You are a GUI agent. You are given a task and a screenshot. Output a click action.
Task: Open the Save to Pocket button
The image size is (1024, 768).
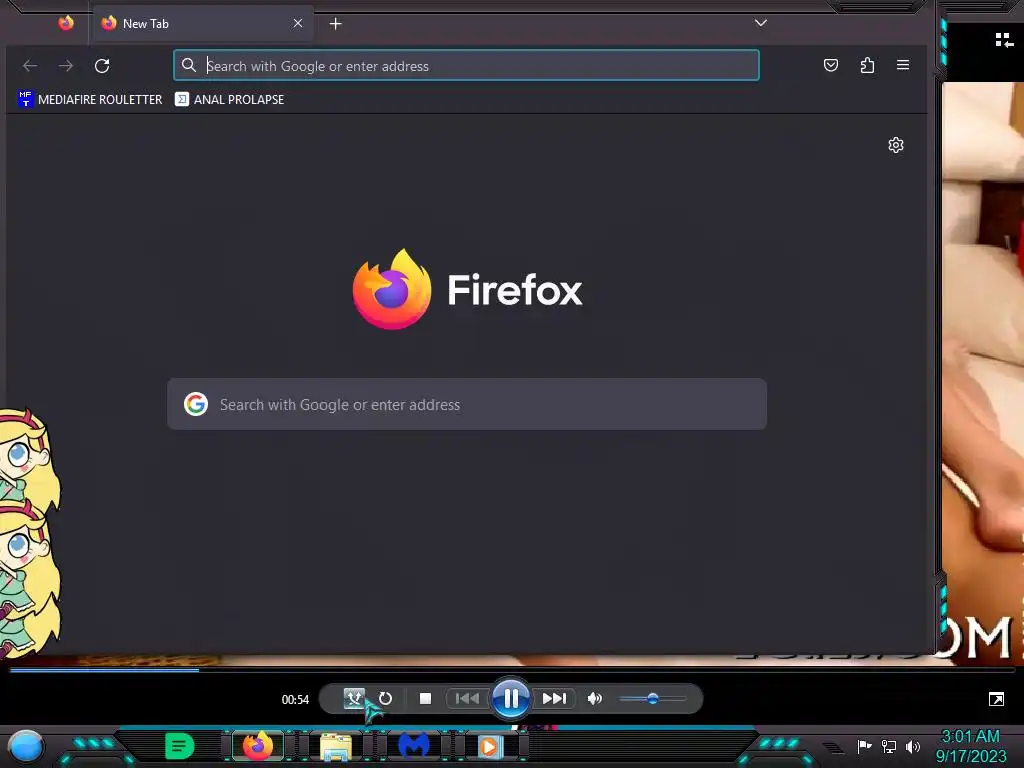tap(831, 65)
